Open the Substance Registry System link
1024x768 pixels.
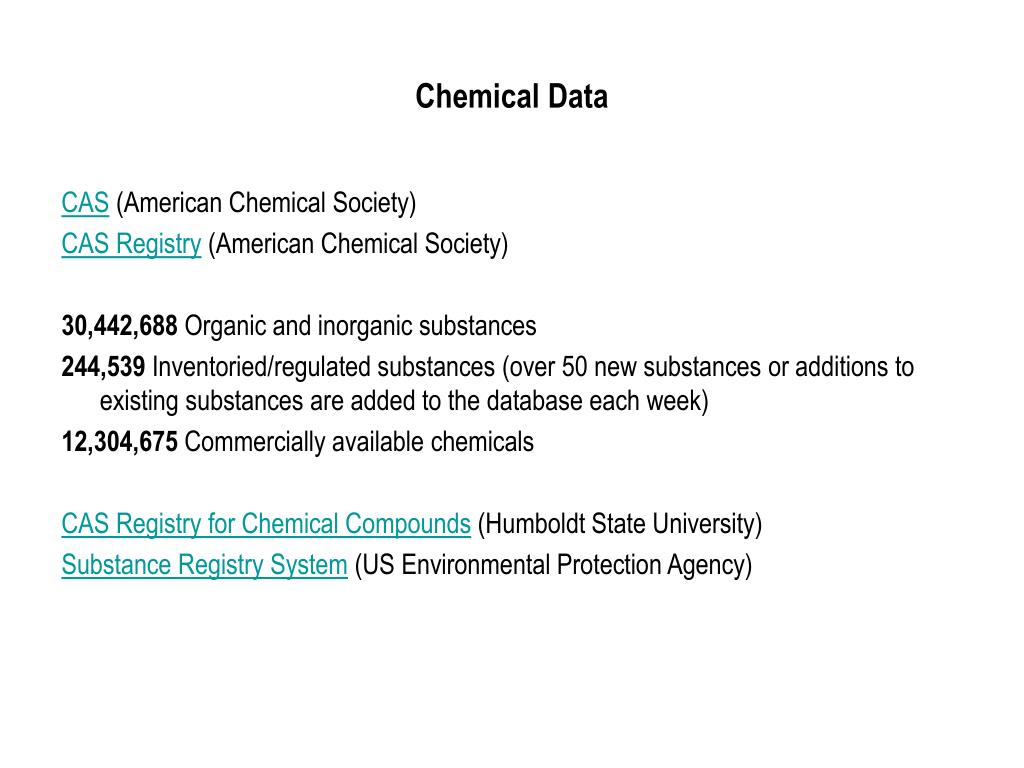(204, 565)
